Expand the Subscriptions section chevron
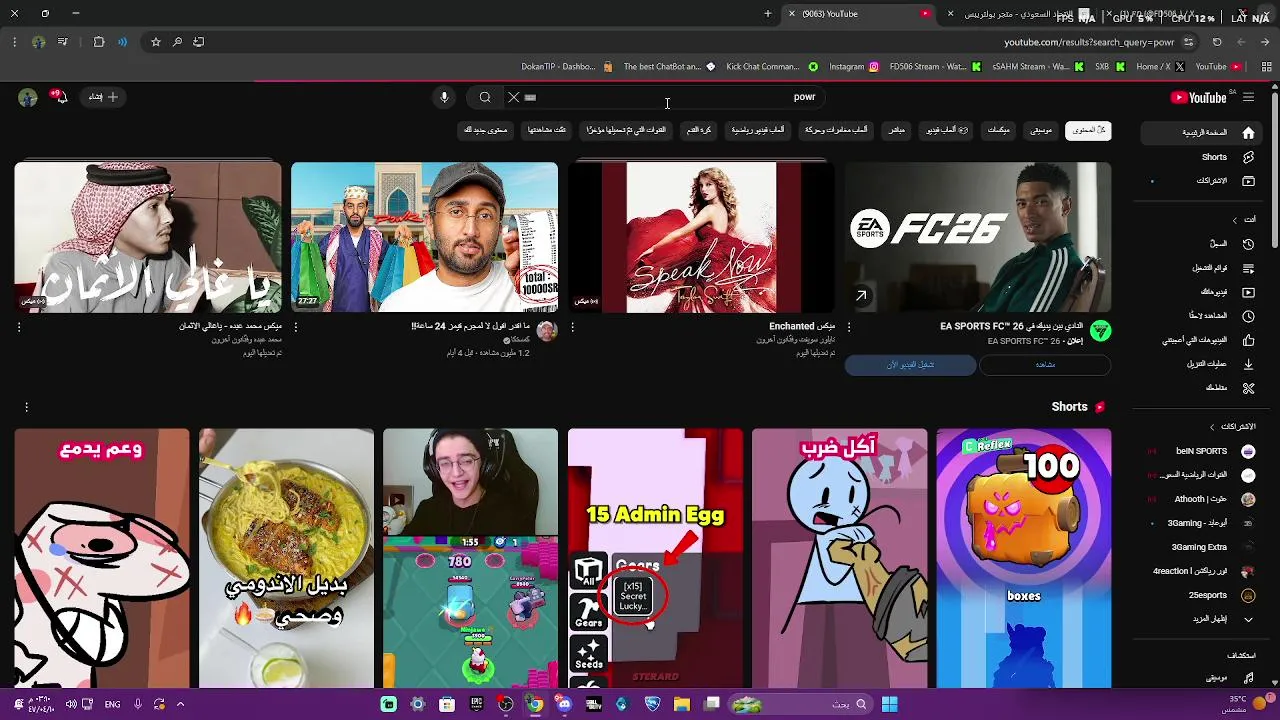The width and height of the screenshot is (1280, 720). [1213, 427]
